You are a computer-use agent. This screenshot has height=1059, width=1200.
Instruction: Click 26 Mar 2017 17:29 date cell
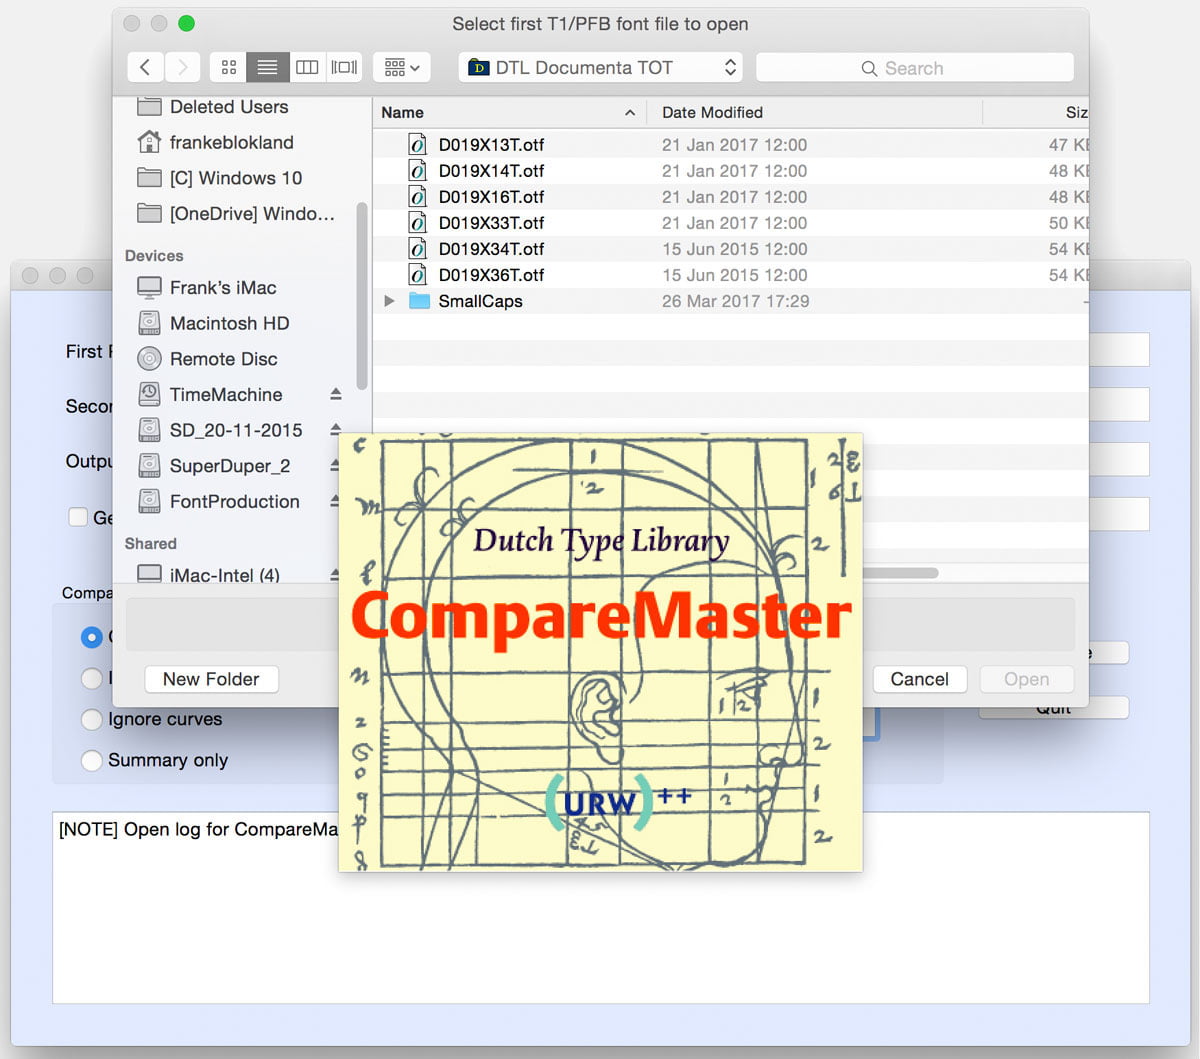tap(735, 301)
